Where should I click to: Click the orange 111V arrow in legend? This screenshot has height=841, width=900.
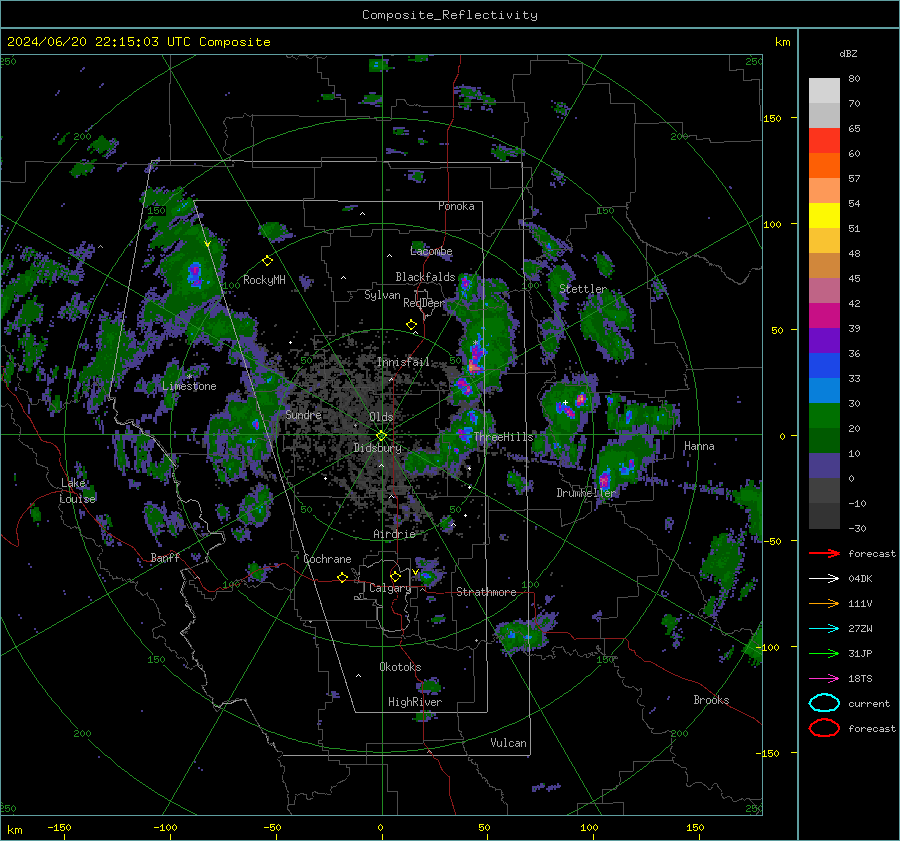(824, 603)
